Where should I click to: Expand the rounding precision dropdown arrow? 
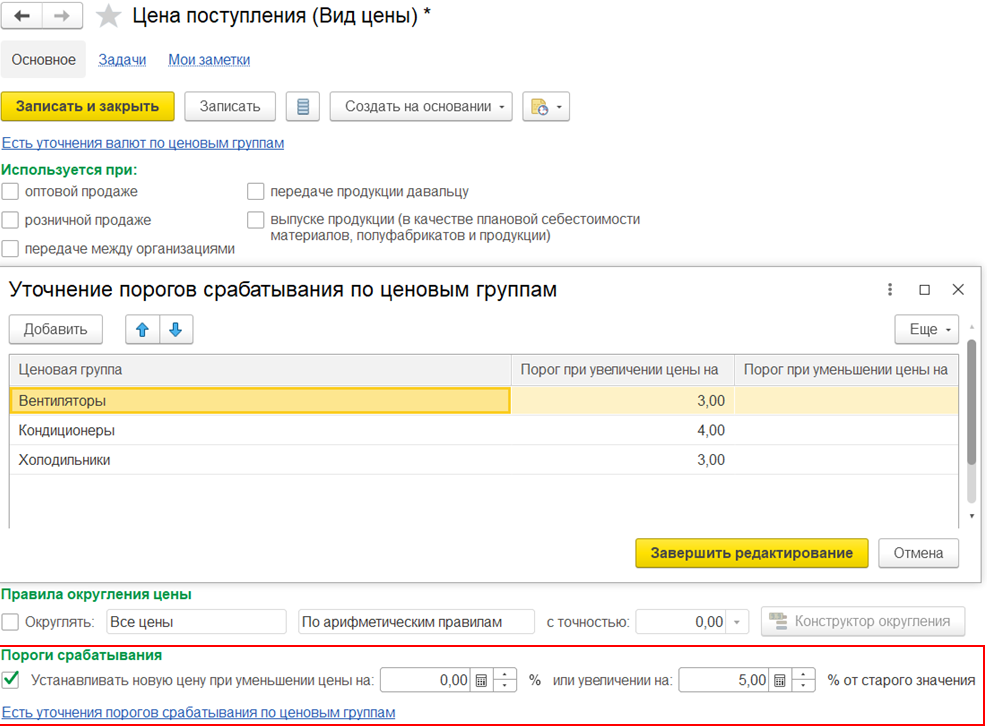(738, 622)
